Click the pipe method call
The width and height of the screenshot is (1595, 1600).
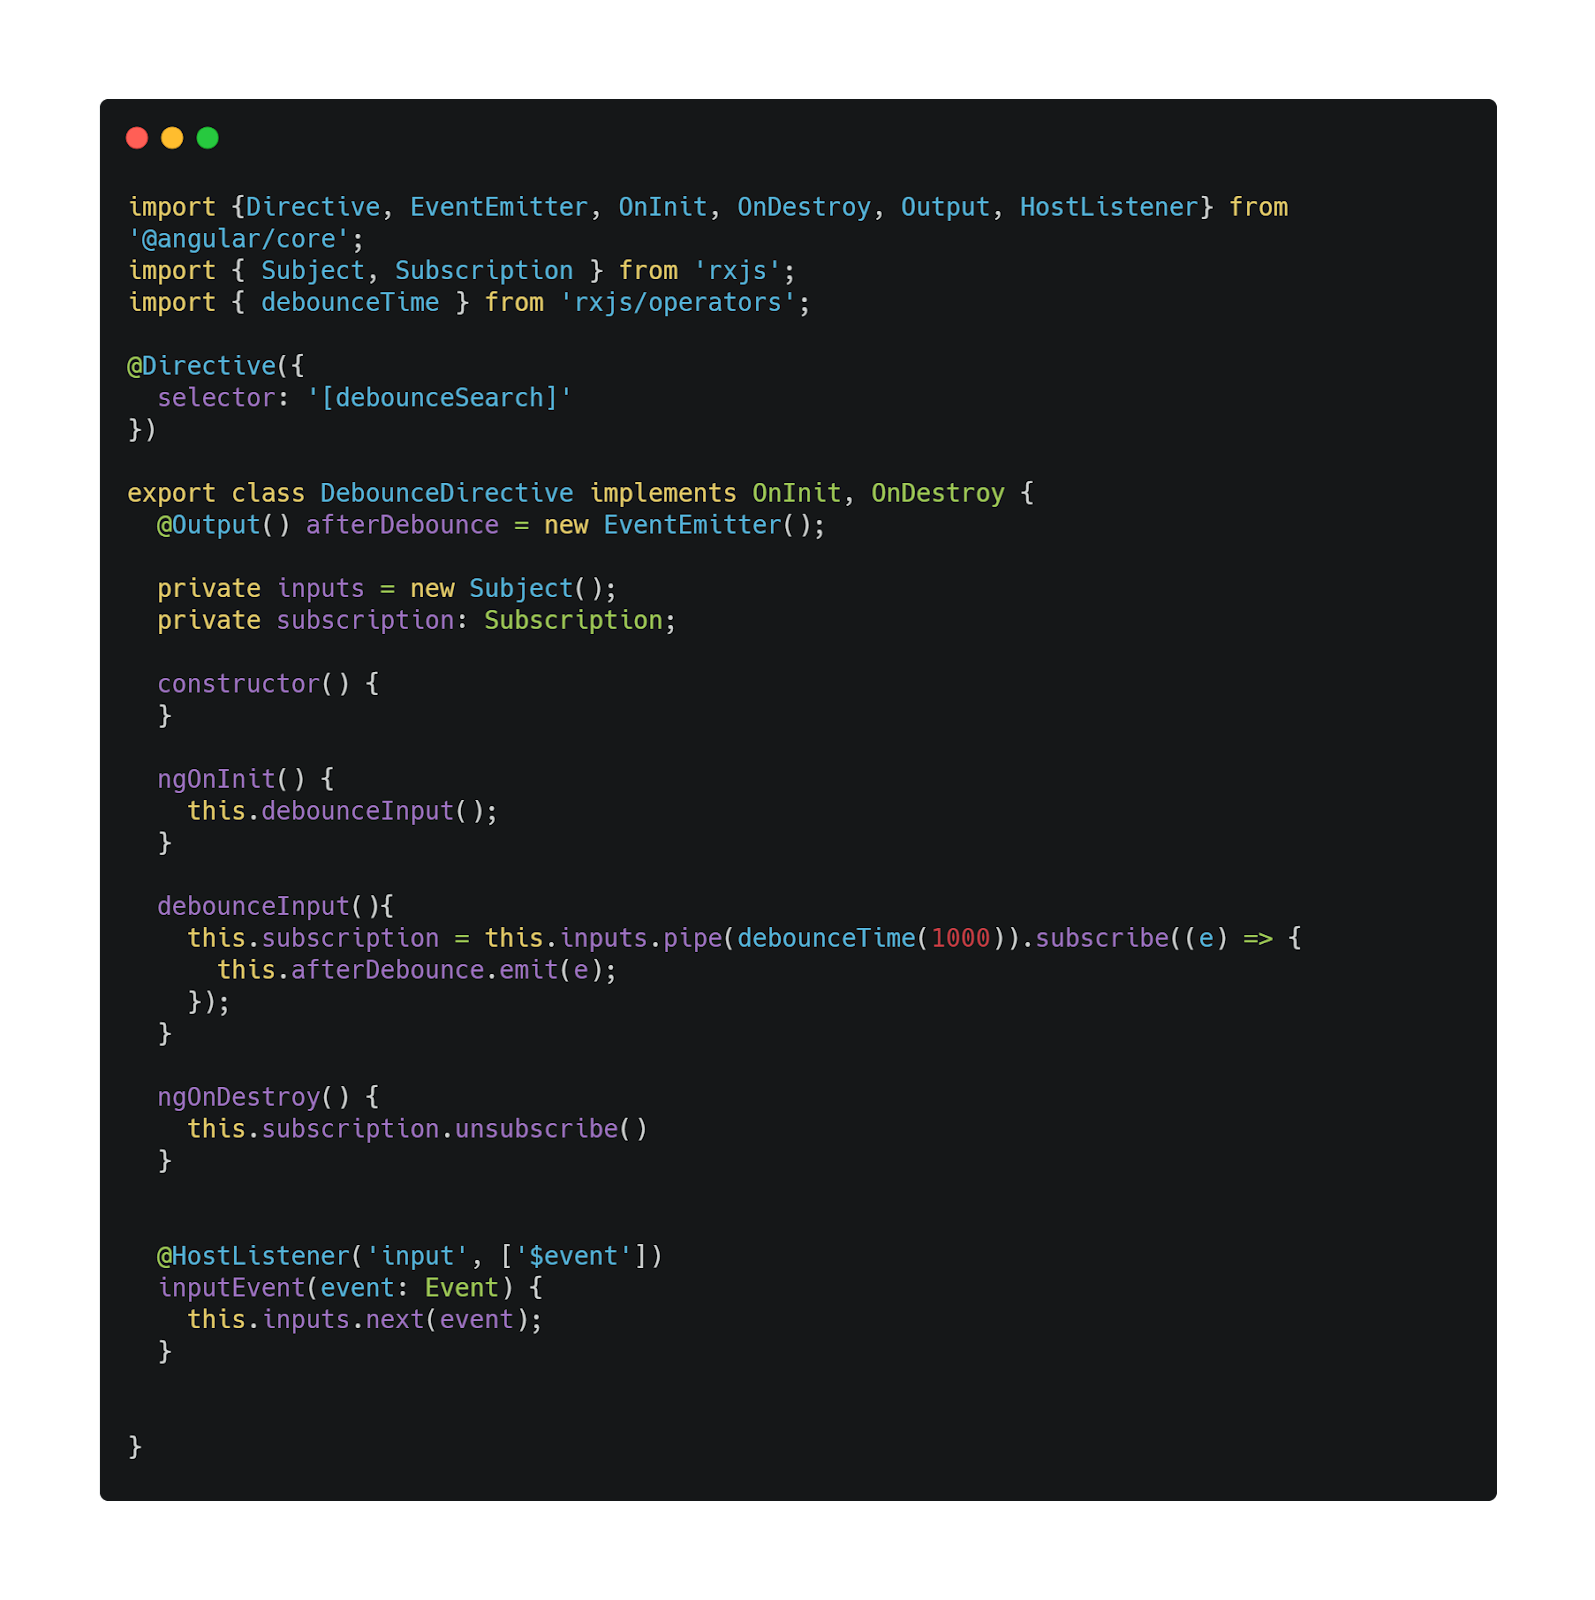point(692,938)
